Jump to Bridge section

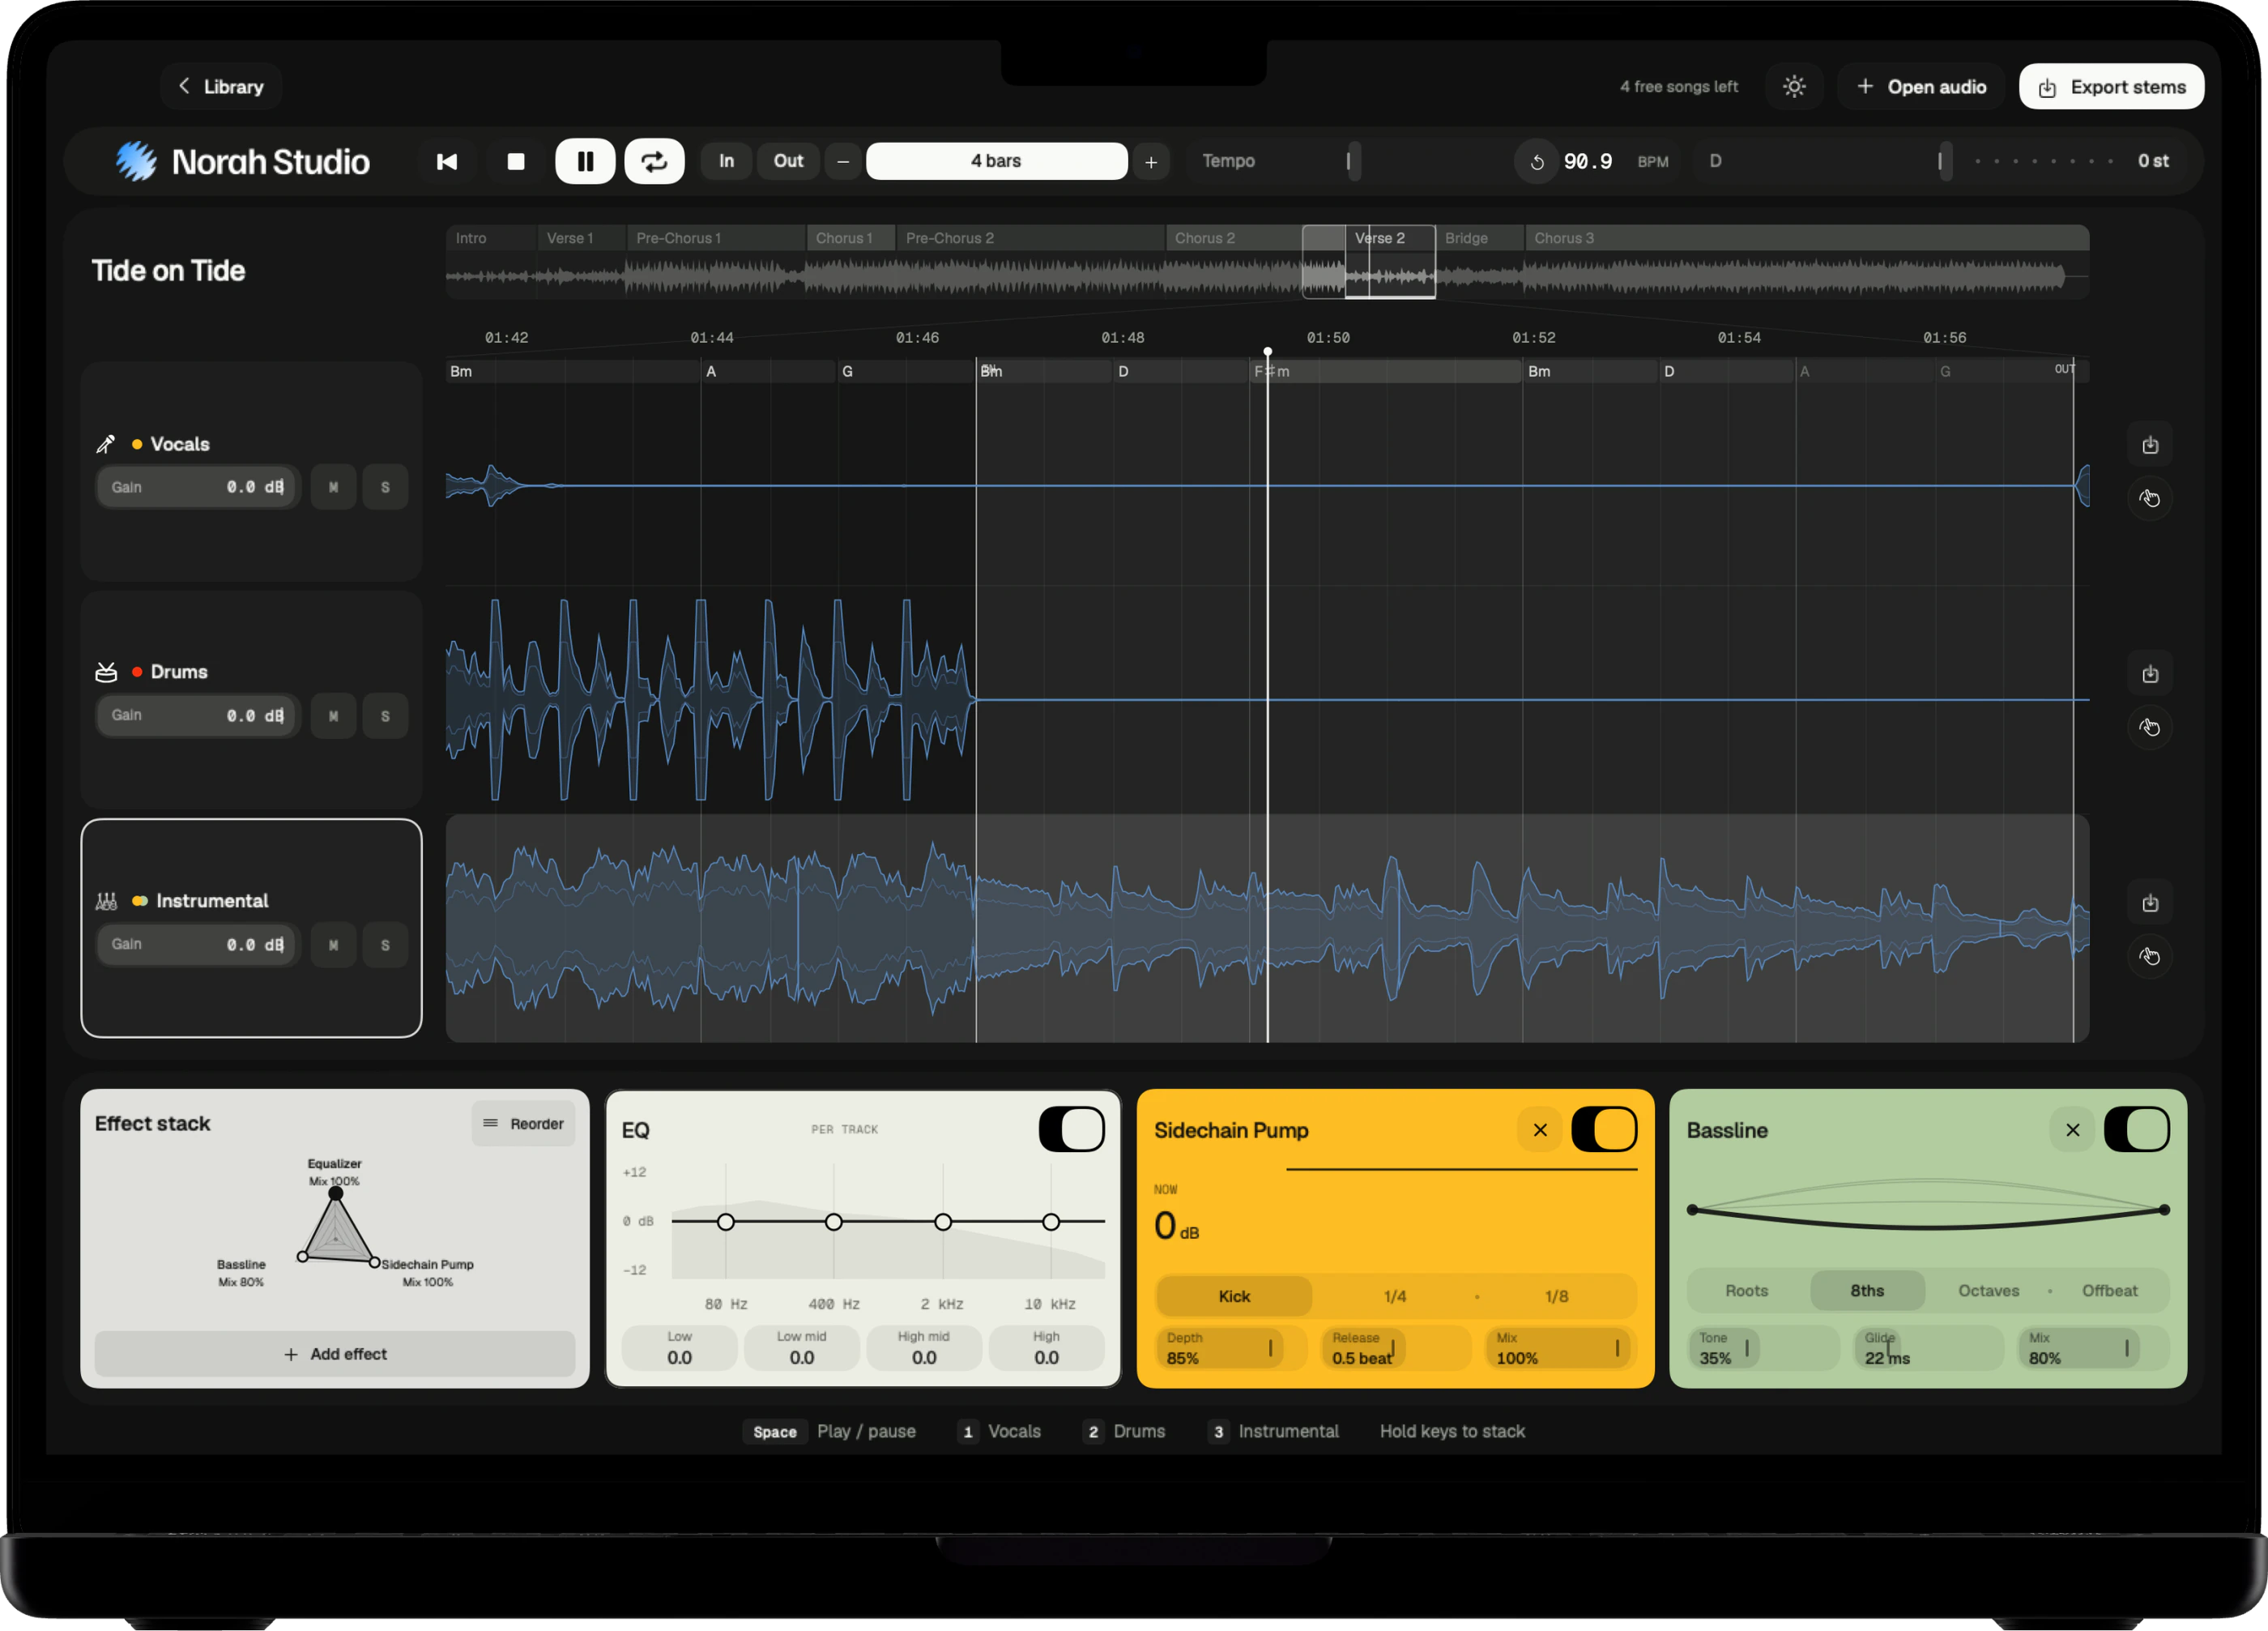click(1480, 238)
